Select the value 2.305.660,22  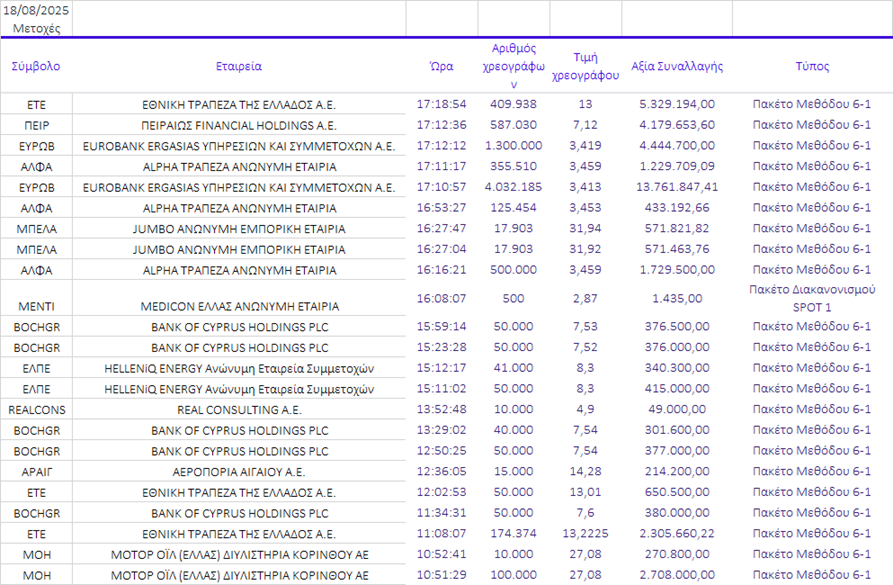(x=677, y=533)
